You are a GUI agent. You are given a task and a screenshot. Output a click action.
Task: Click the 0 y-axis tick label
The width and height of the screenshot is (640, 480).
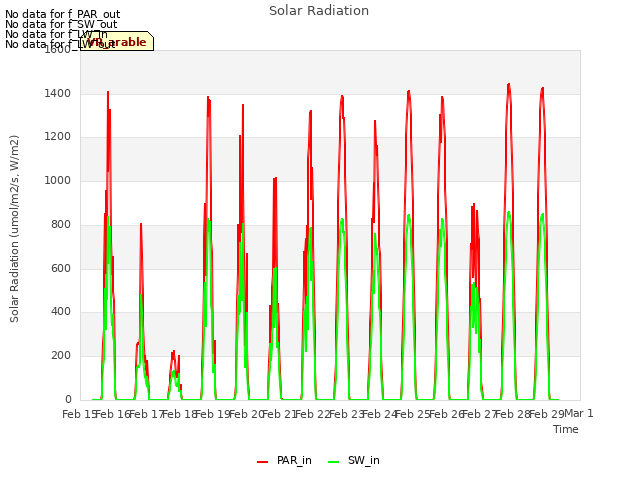(x=68, y=399)
